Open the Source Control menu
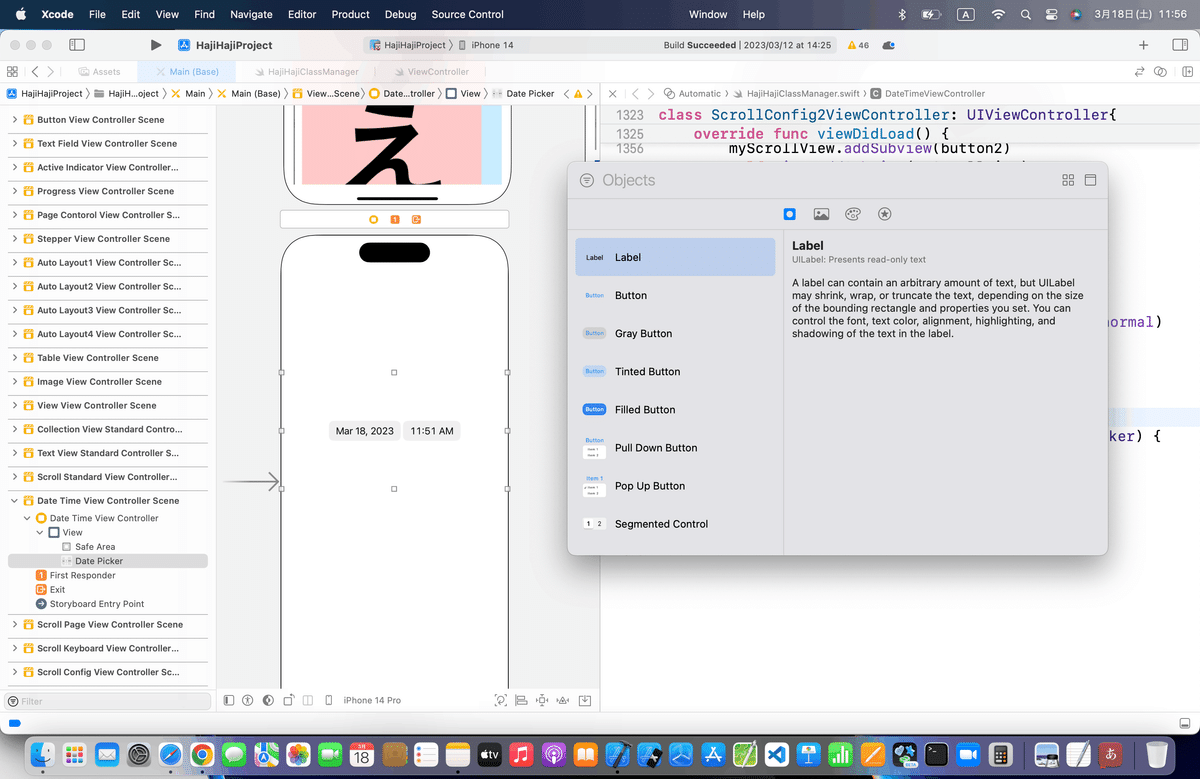1200x779 pixels. (468, 14)
